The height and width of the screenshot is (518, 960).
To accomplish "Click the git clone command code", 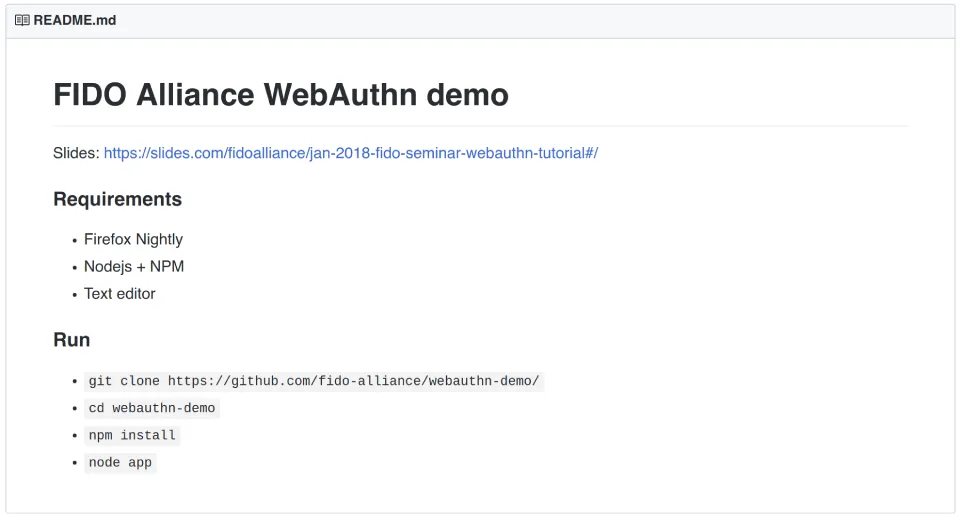I will click(314, 381).
